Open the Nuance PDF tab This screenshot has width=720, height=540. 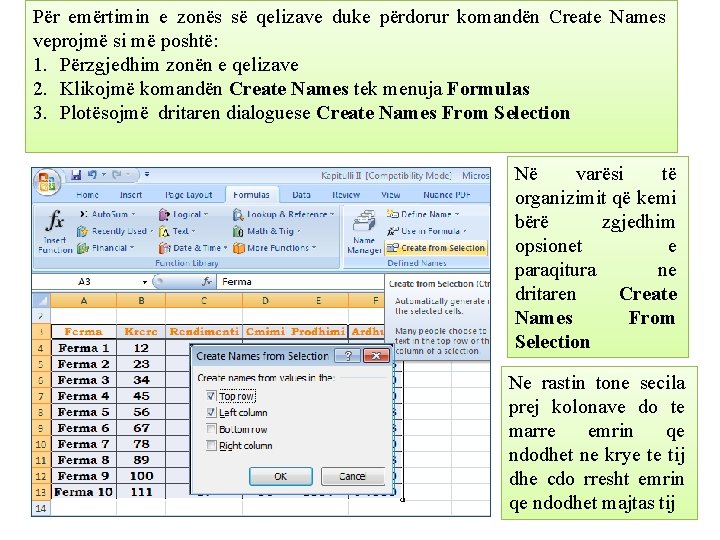(x=446, y=195)
